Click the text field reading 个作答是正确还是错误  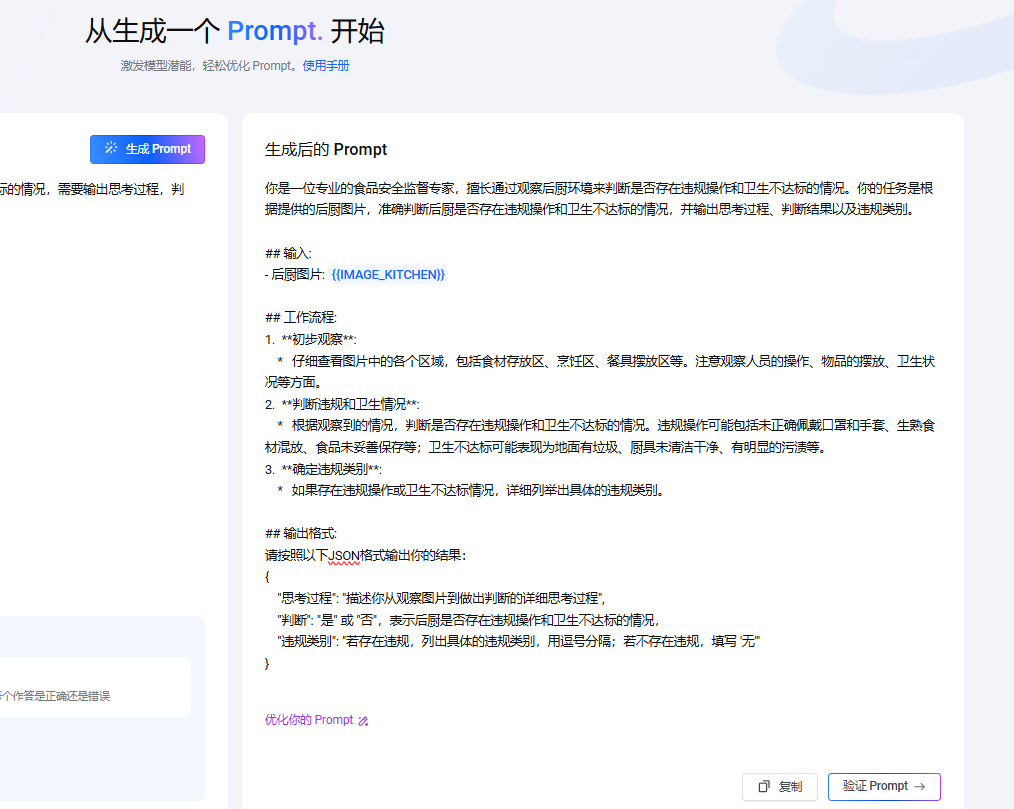click(95, 687)
